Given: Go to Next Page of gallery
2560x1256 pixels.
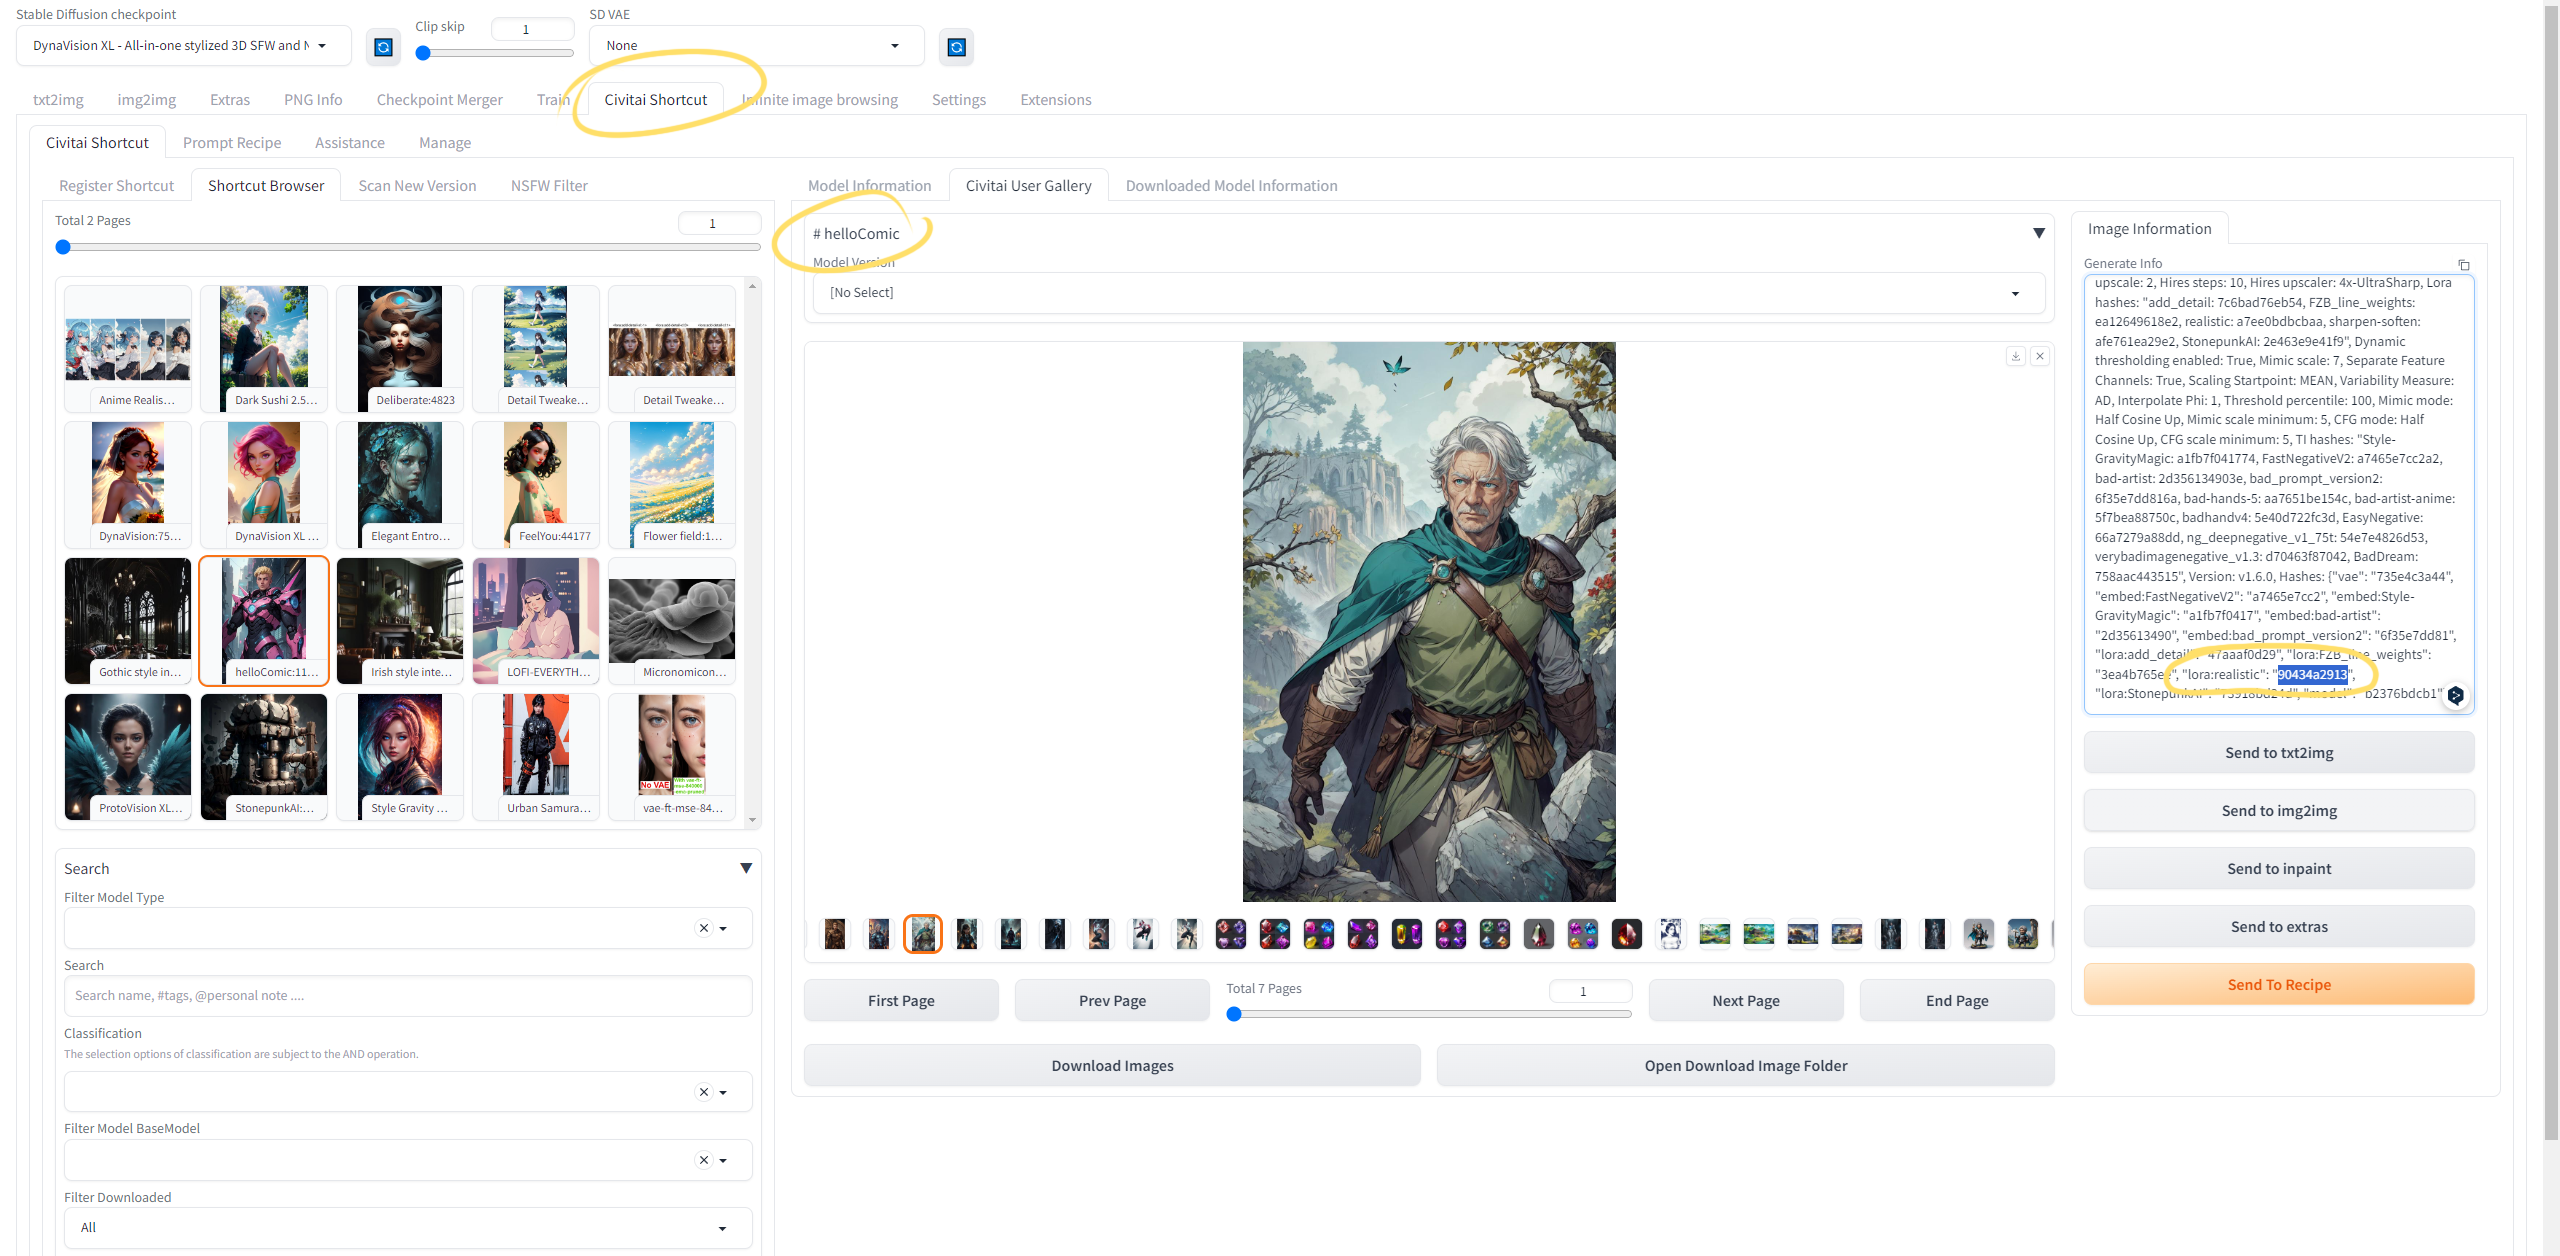Looking at the screenshot, I should (x=1746, y=1000).
